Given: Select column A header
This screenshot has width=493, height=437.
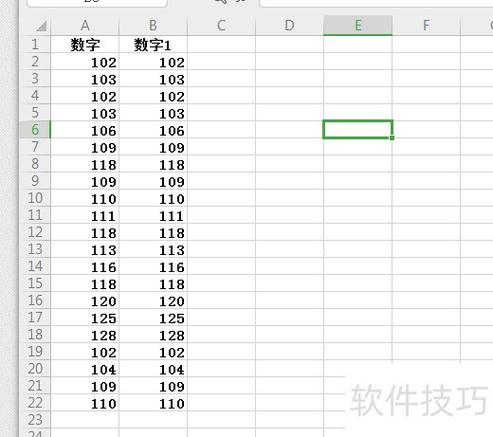Looking at the screenshot, I should 85,25.
